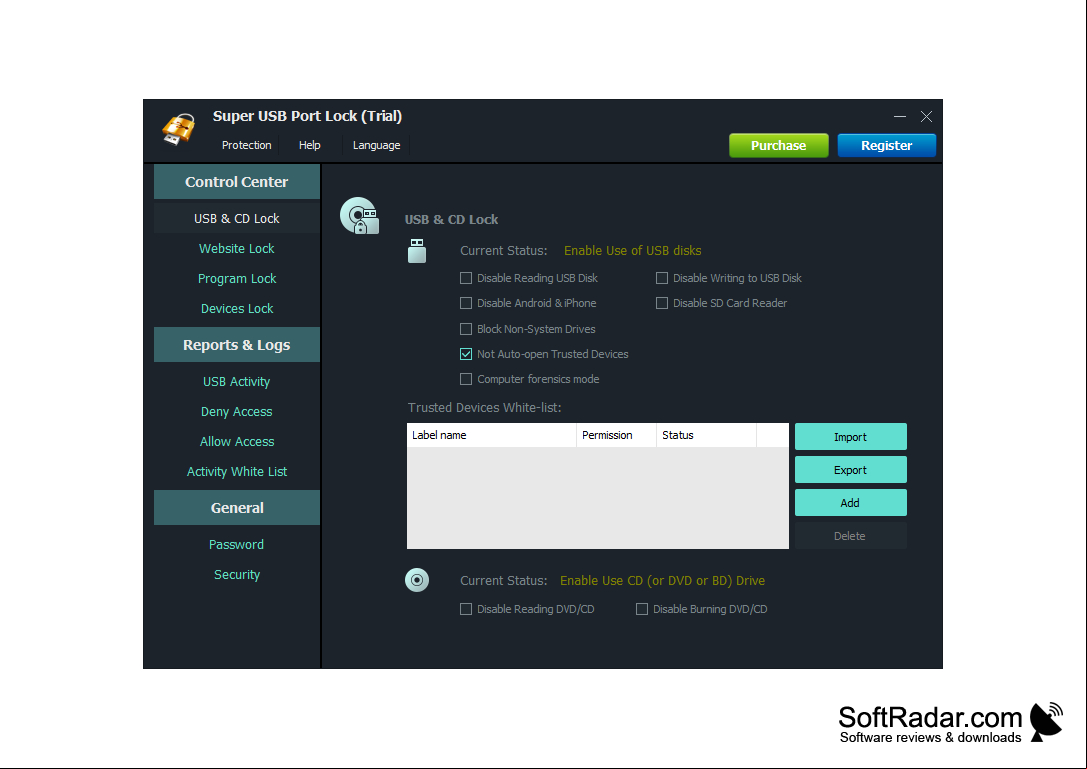The height and width of the screenshot is (769, 1087).
Task: Click the 'Trusted Devices White-list:' label
Action: [484, 408]
